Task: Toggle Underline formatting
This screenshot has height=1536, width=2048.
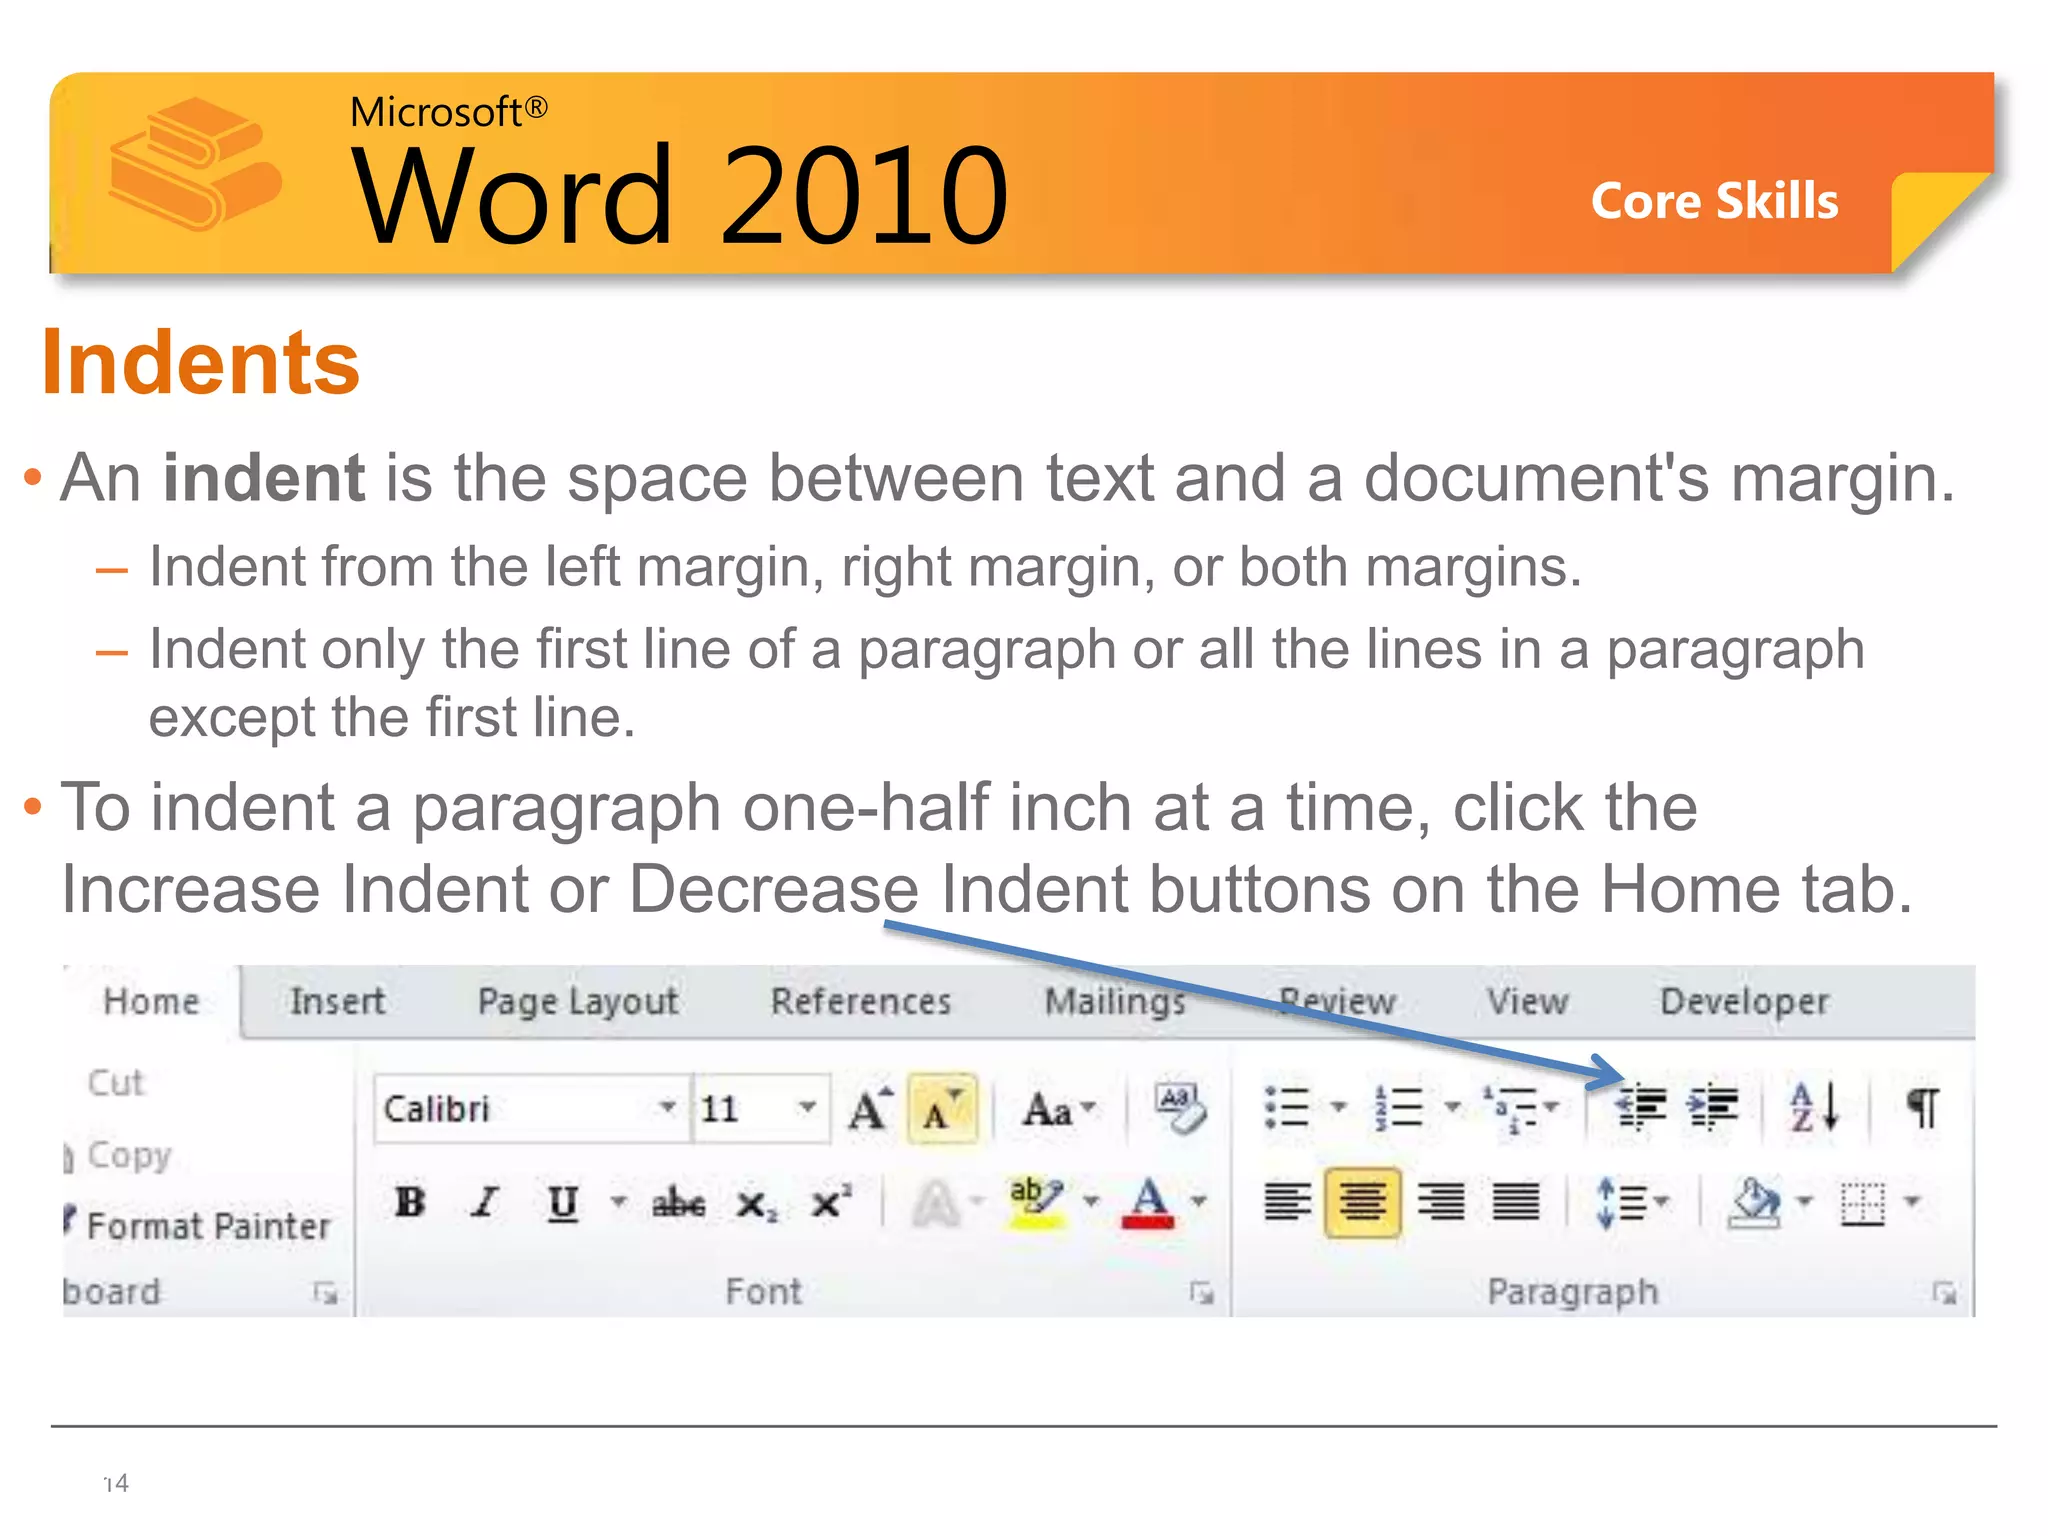Action: click(x=563, y=1202)
